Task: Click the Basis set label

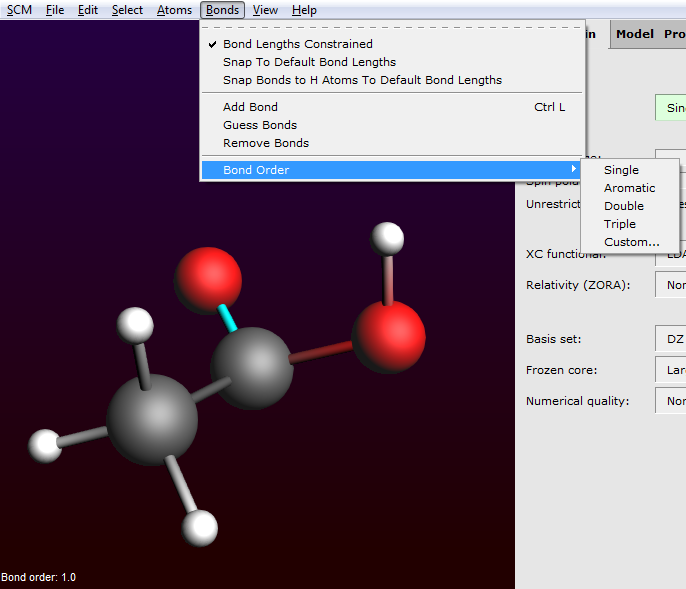Action: (553, 339)
